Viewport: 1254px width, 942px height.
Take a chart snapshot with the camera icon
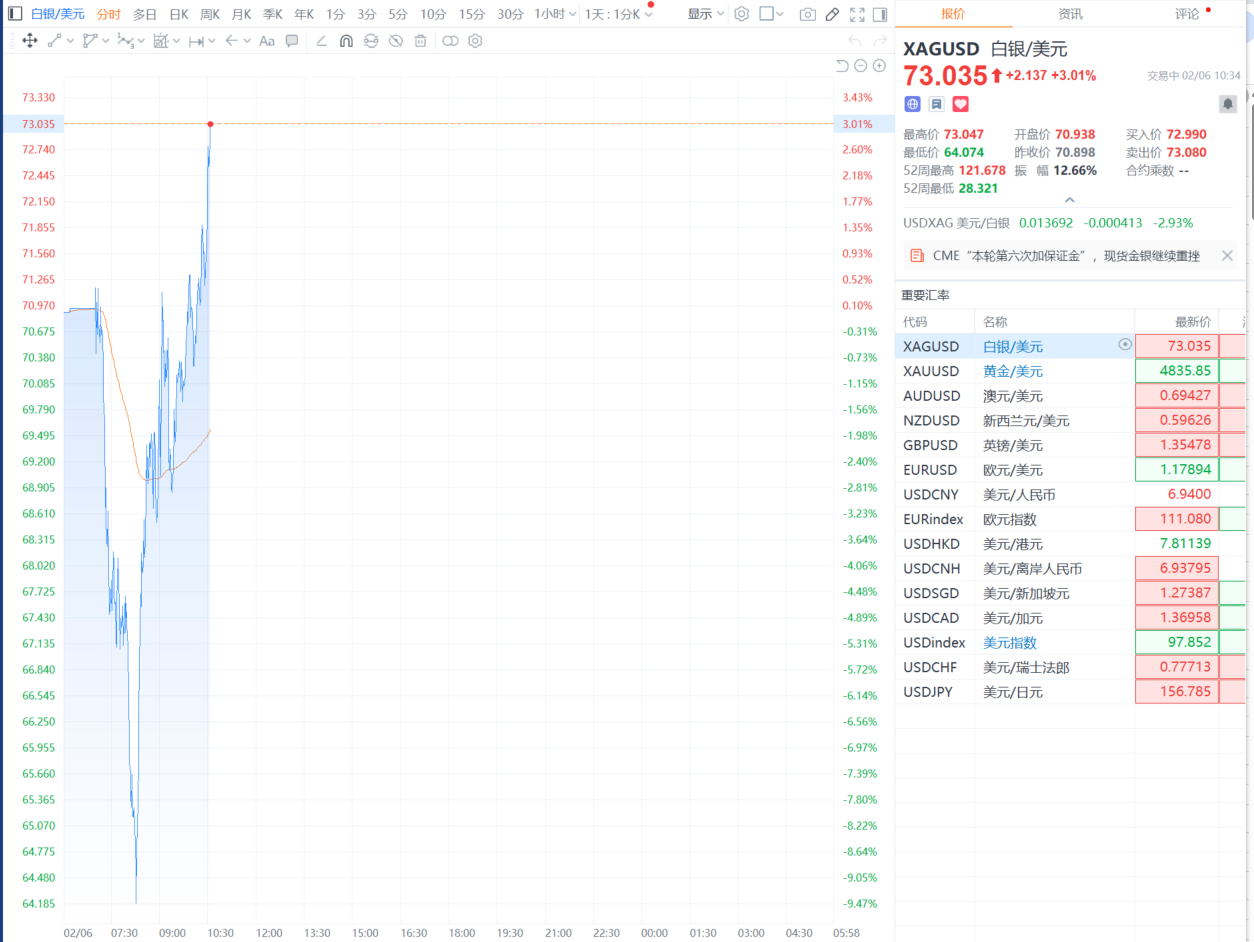[807, 14]
